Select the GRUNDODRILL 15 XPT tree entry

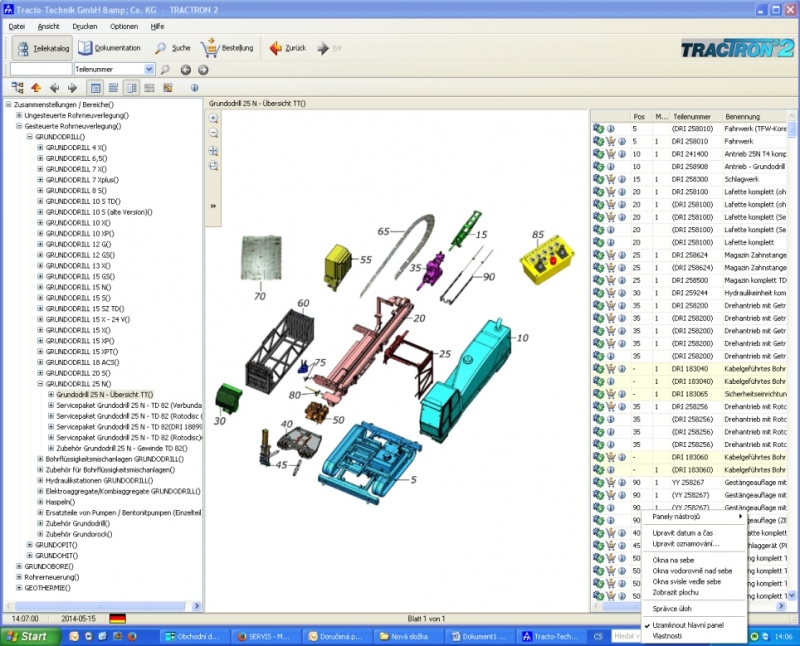(x=82, y=352)
